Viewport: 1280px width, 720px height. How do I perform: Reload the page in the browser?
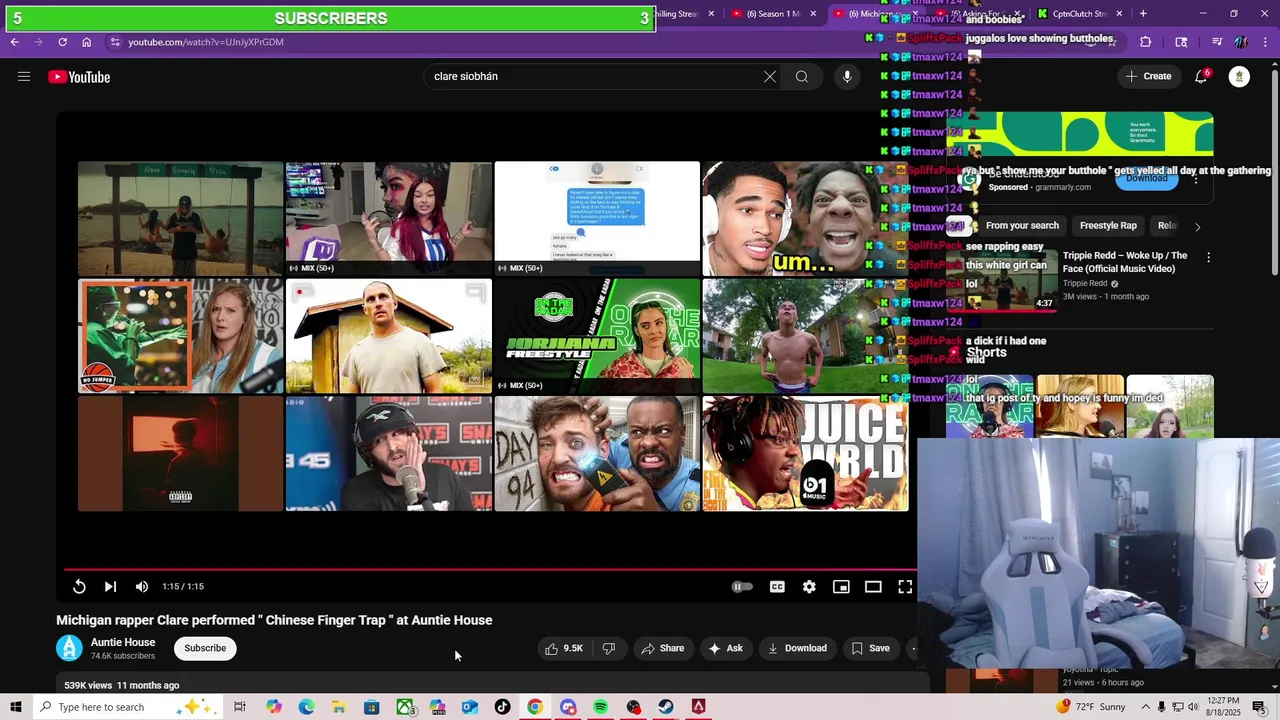click(x=62, y=42)
